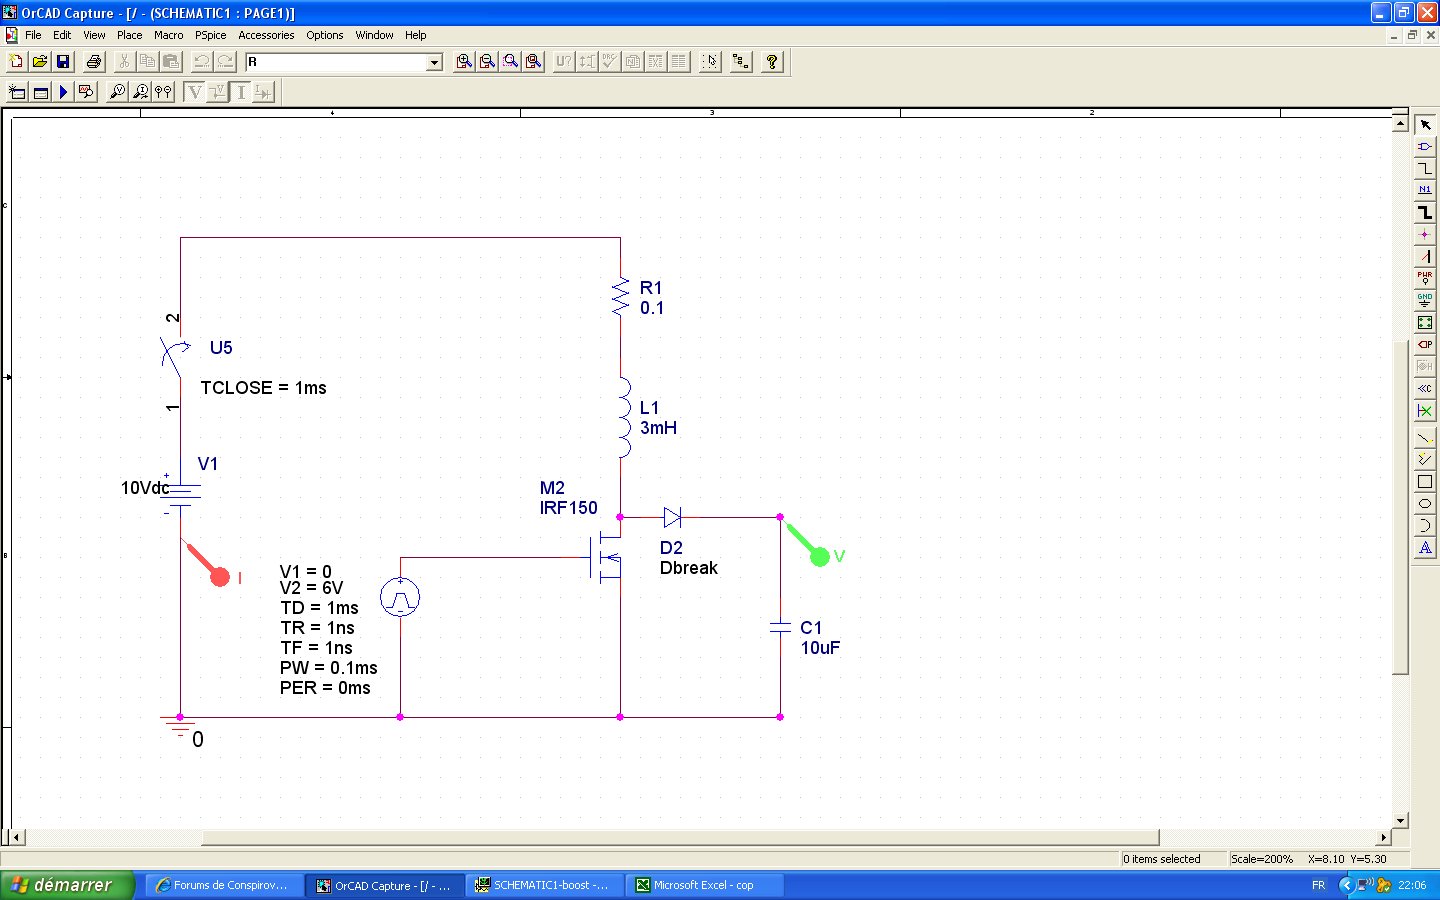The width and height of the screenshot is (1440, 900).
Task: Click the Zoom In magnifier icon
Action: pos(464,62)
